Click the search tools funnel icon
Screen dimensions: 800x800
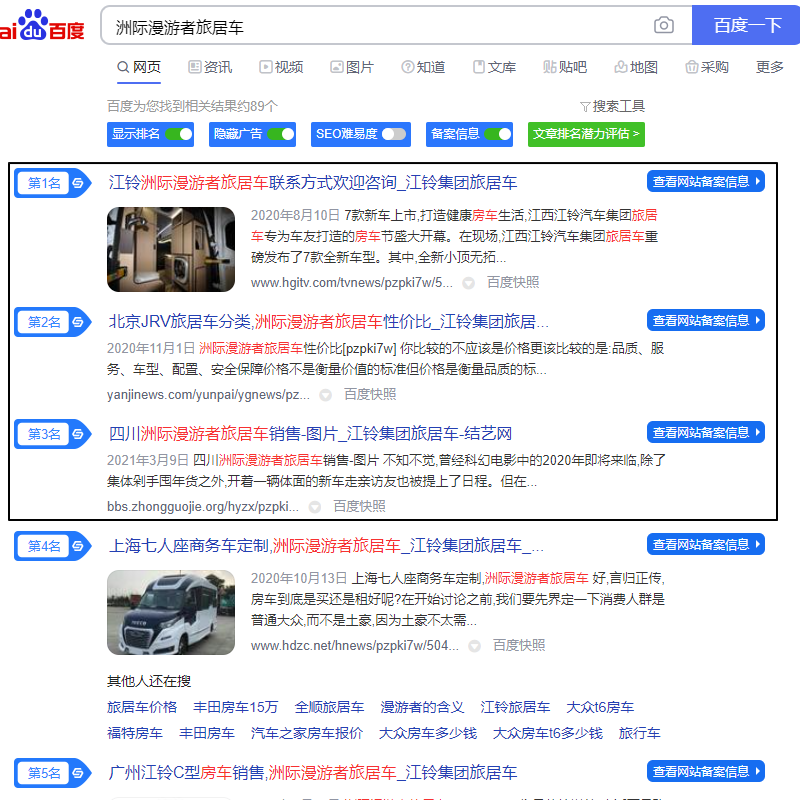[x=585, y=107]
